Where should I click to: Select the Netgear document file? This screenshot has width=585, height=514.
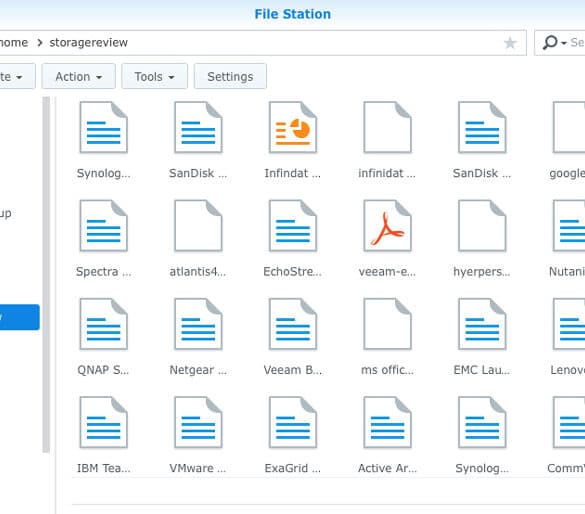[198, 324]
